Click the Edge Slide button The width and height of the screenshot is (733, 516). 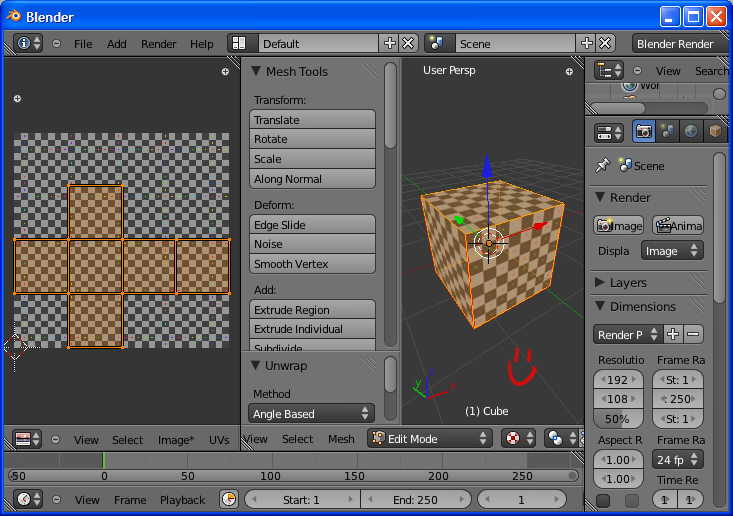[312, 225]
